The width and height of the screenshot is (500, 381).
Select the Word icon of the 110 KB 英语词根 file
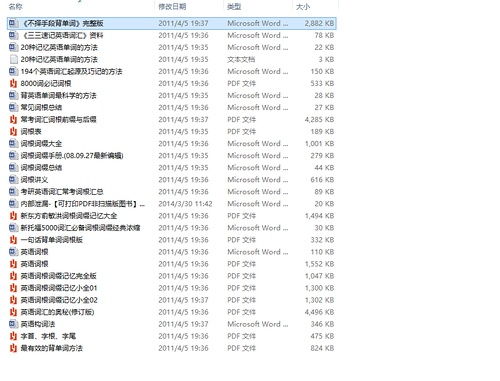13,252
